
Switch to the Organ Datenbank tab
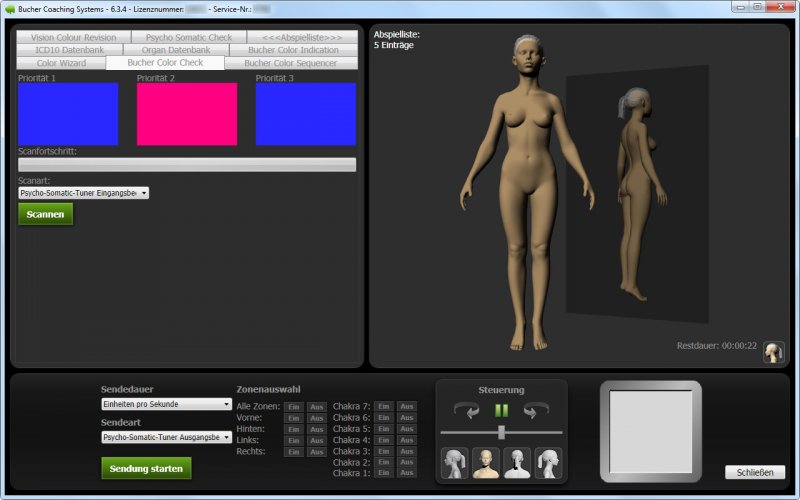176,50
